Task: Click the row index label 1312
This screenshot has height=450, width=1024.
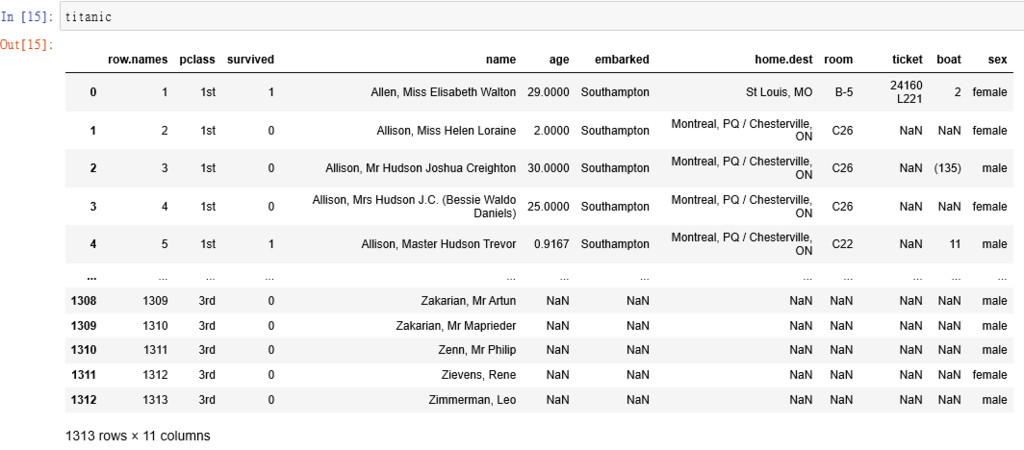Action: [x=84, y=400]
